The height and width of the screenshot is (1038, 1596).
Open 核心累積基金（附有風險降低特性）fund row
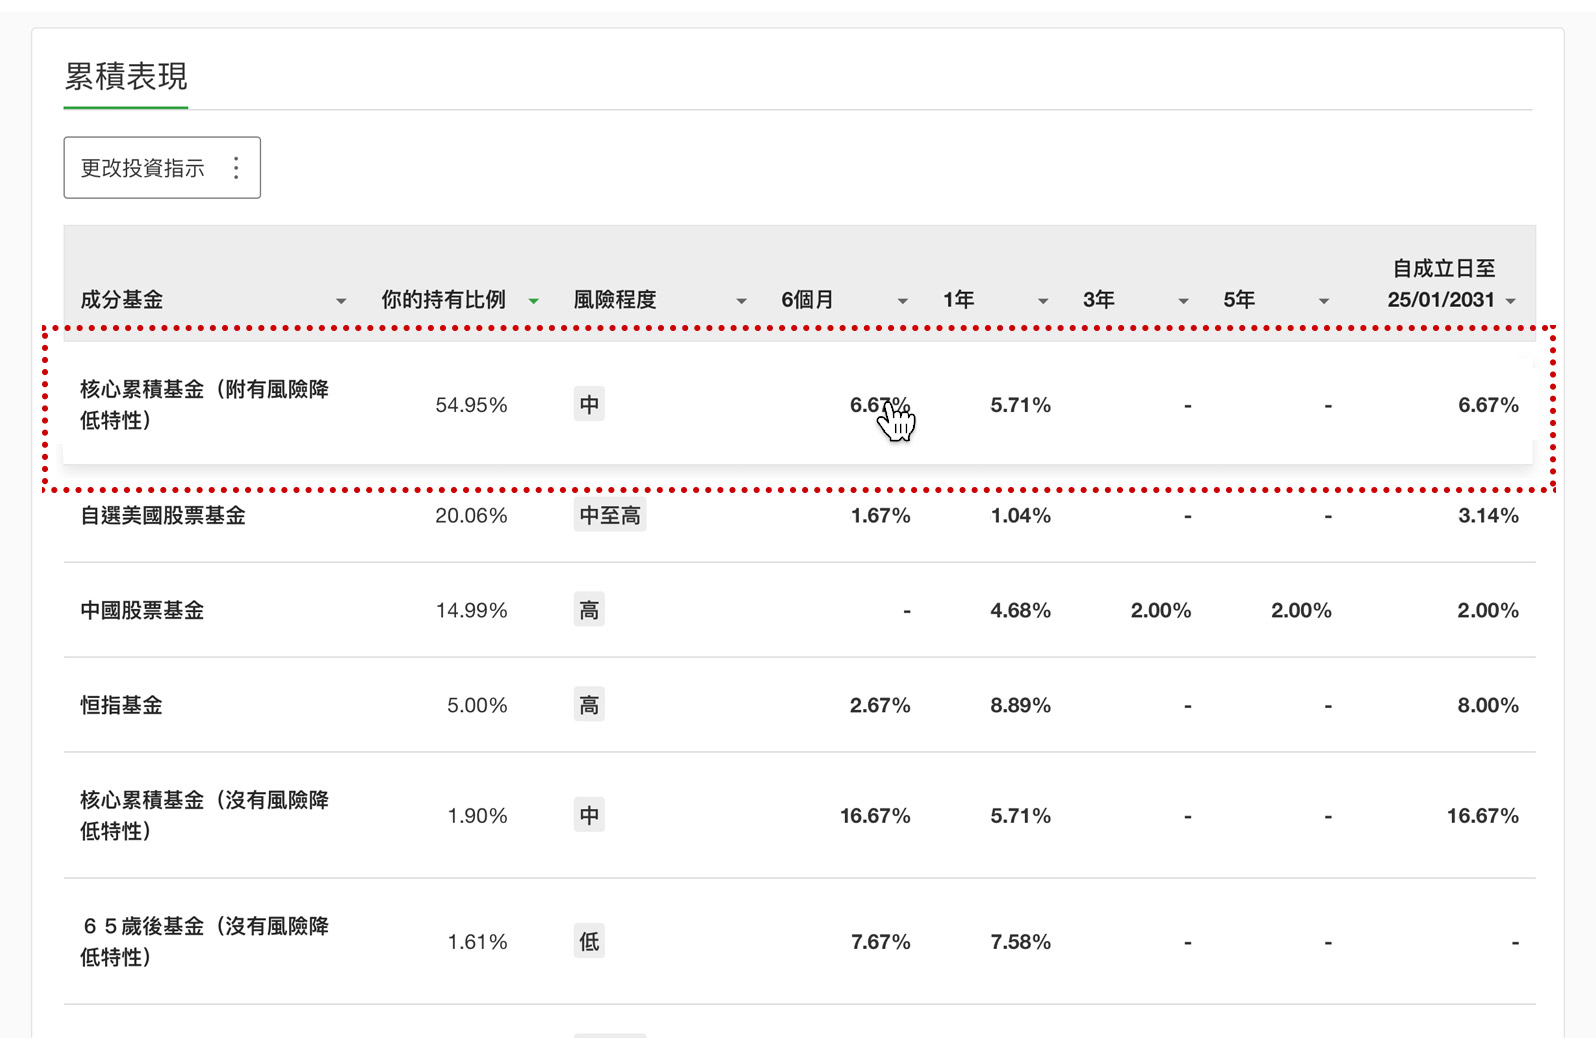(x=204, y=405)
